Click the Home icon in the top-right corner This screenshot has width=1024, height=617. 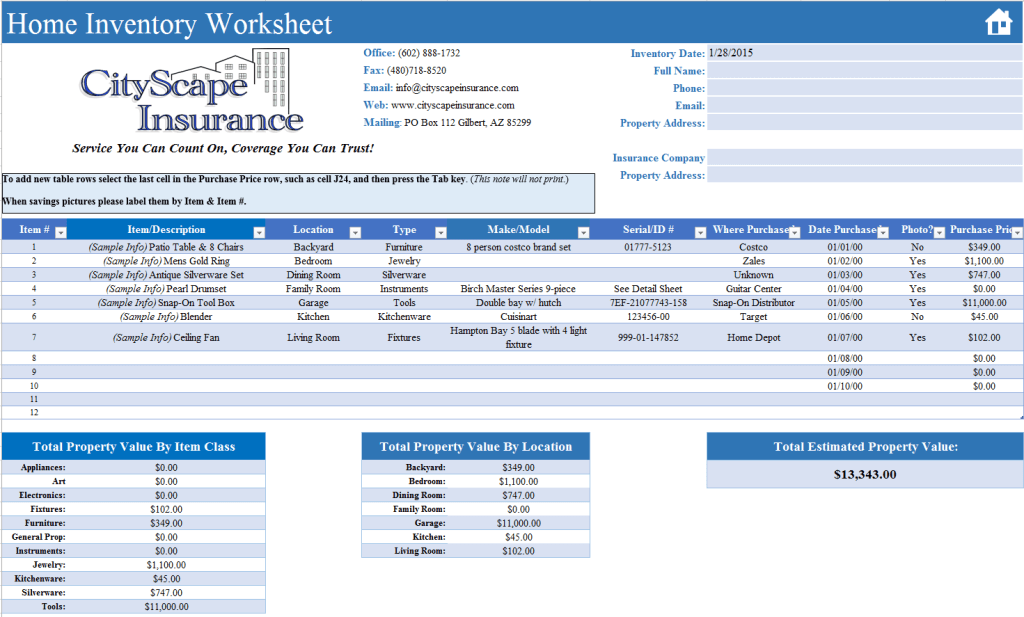[999, 21]
